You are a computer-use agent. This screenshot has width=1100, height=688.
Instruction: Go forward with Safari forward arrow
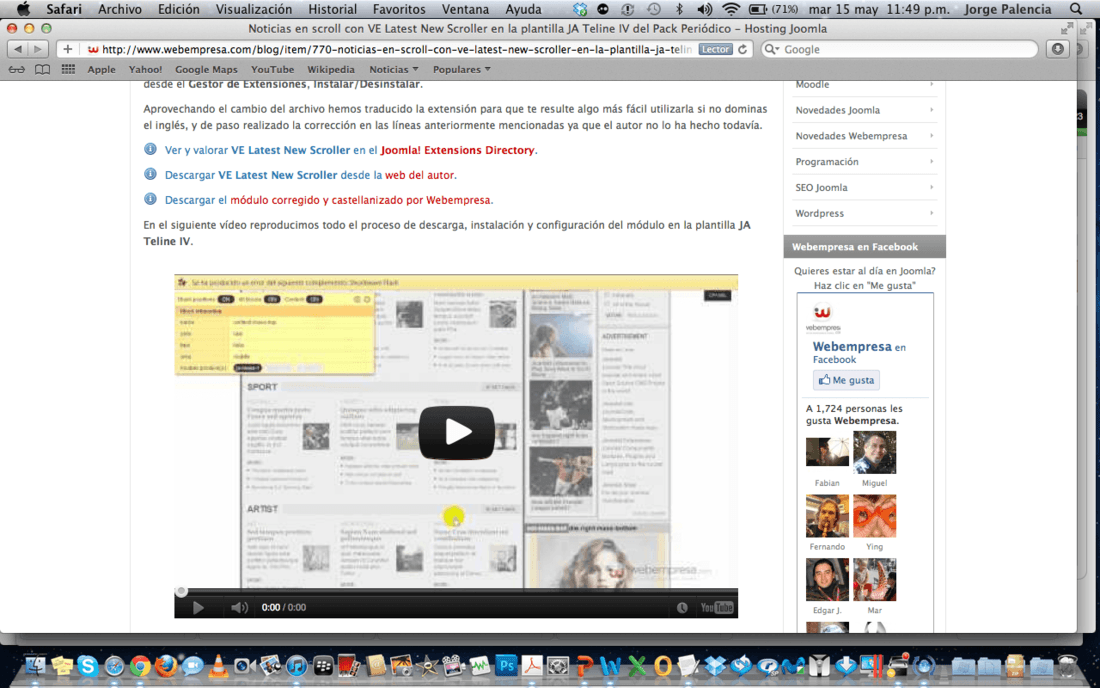(38, 49)
